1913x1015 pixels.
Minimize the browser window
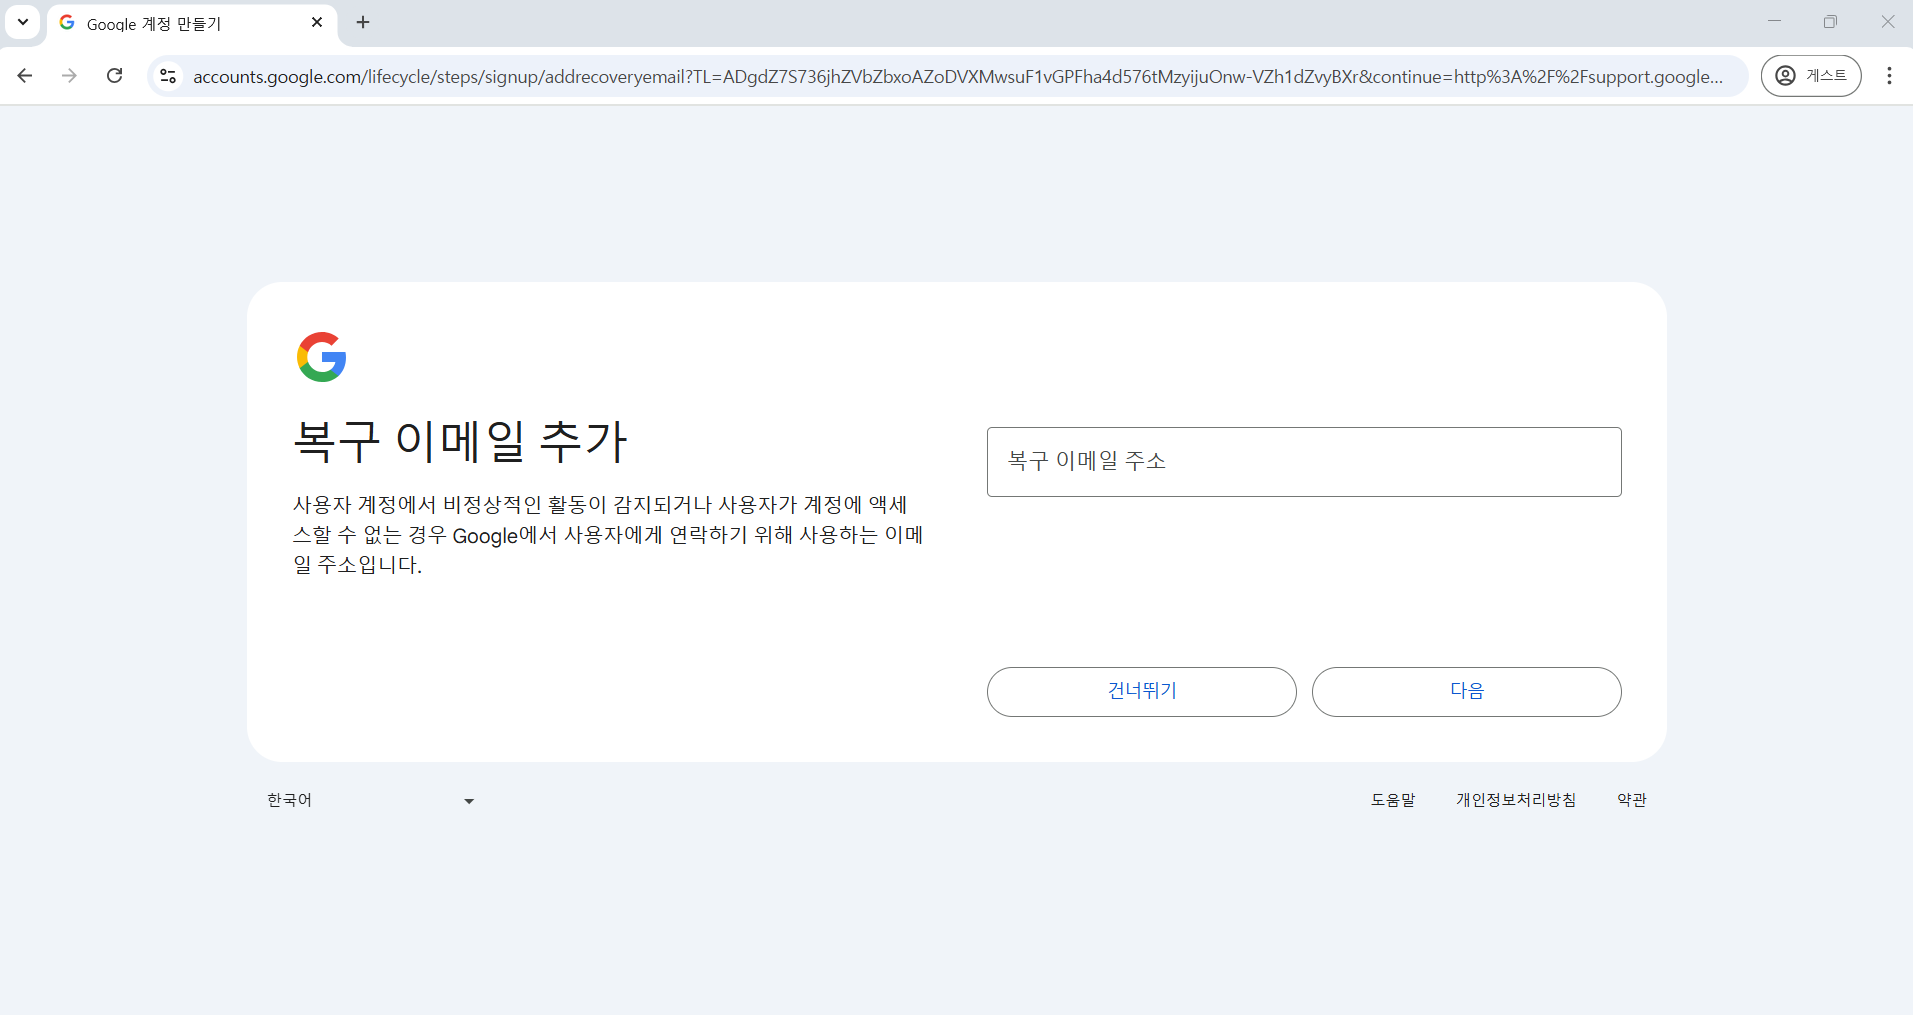1774,22
